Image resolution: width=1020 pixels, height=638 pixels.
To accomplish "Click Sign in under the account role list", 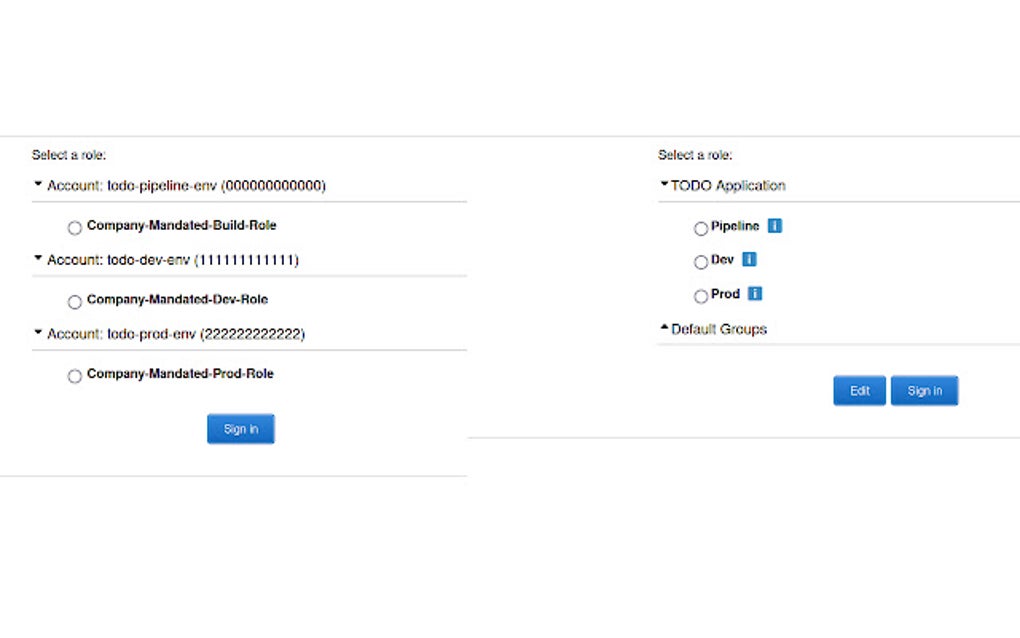I will click(240, 428).
